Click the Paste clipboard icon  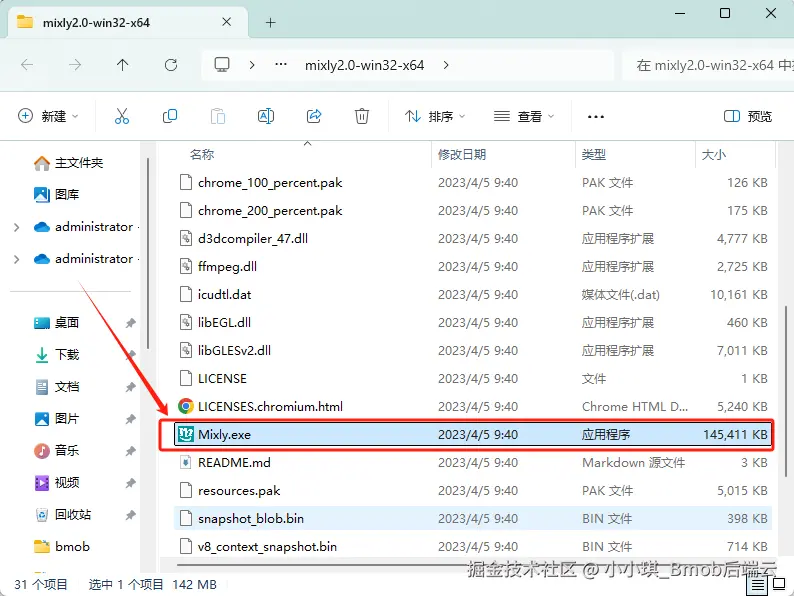[x=218, y=116]
